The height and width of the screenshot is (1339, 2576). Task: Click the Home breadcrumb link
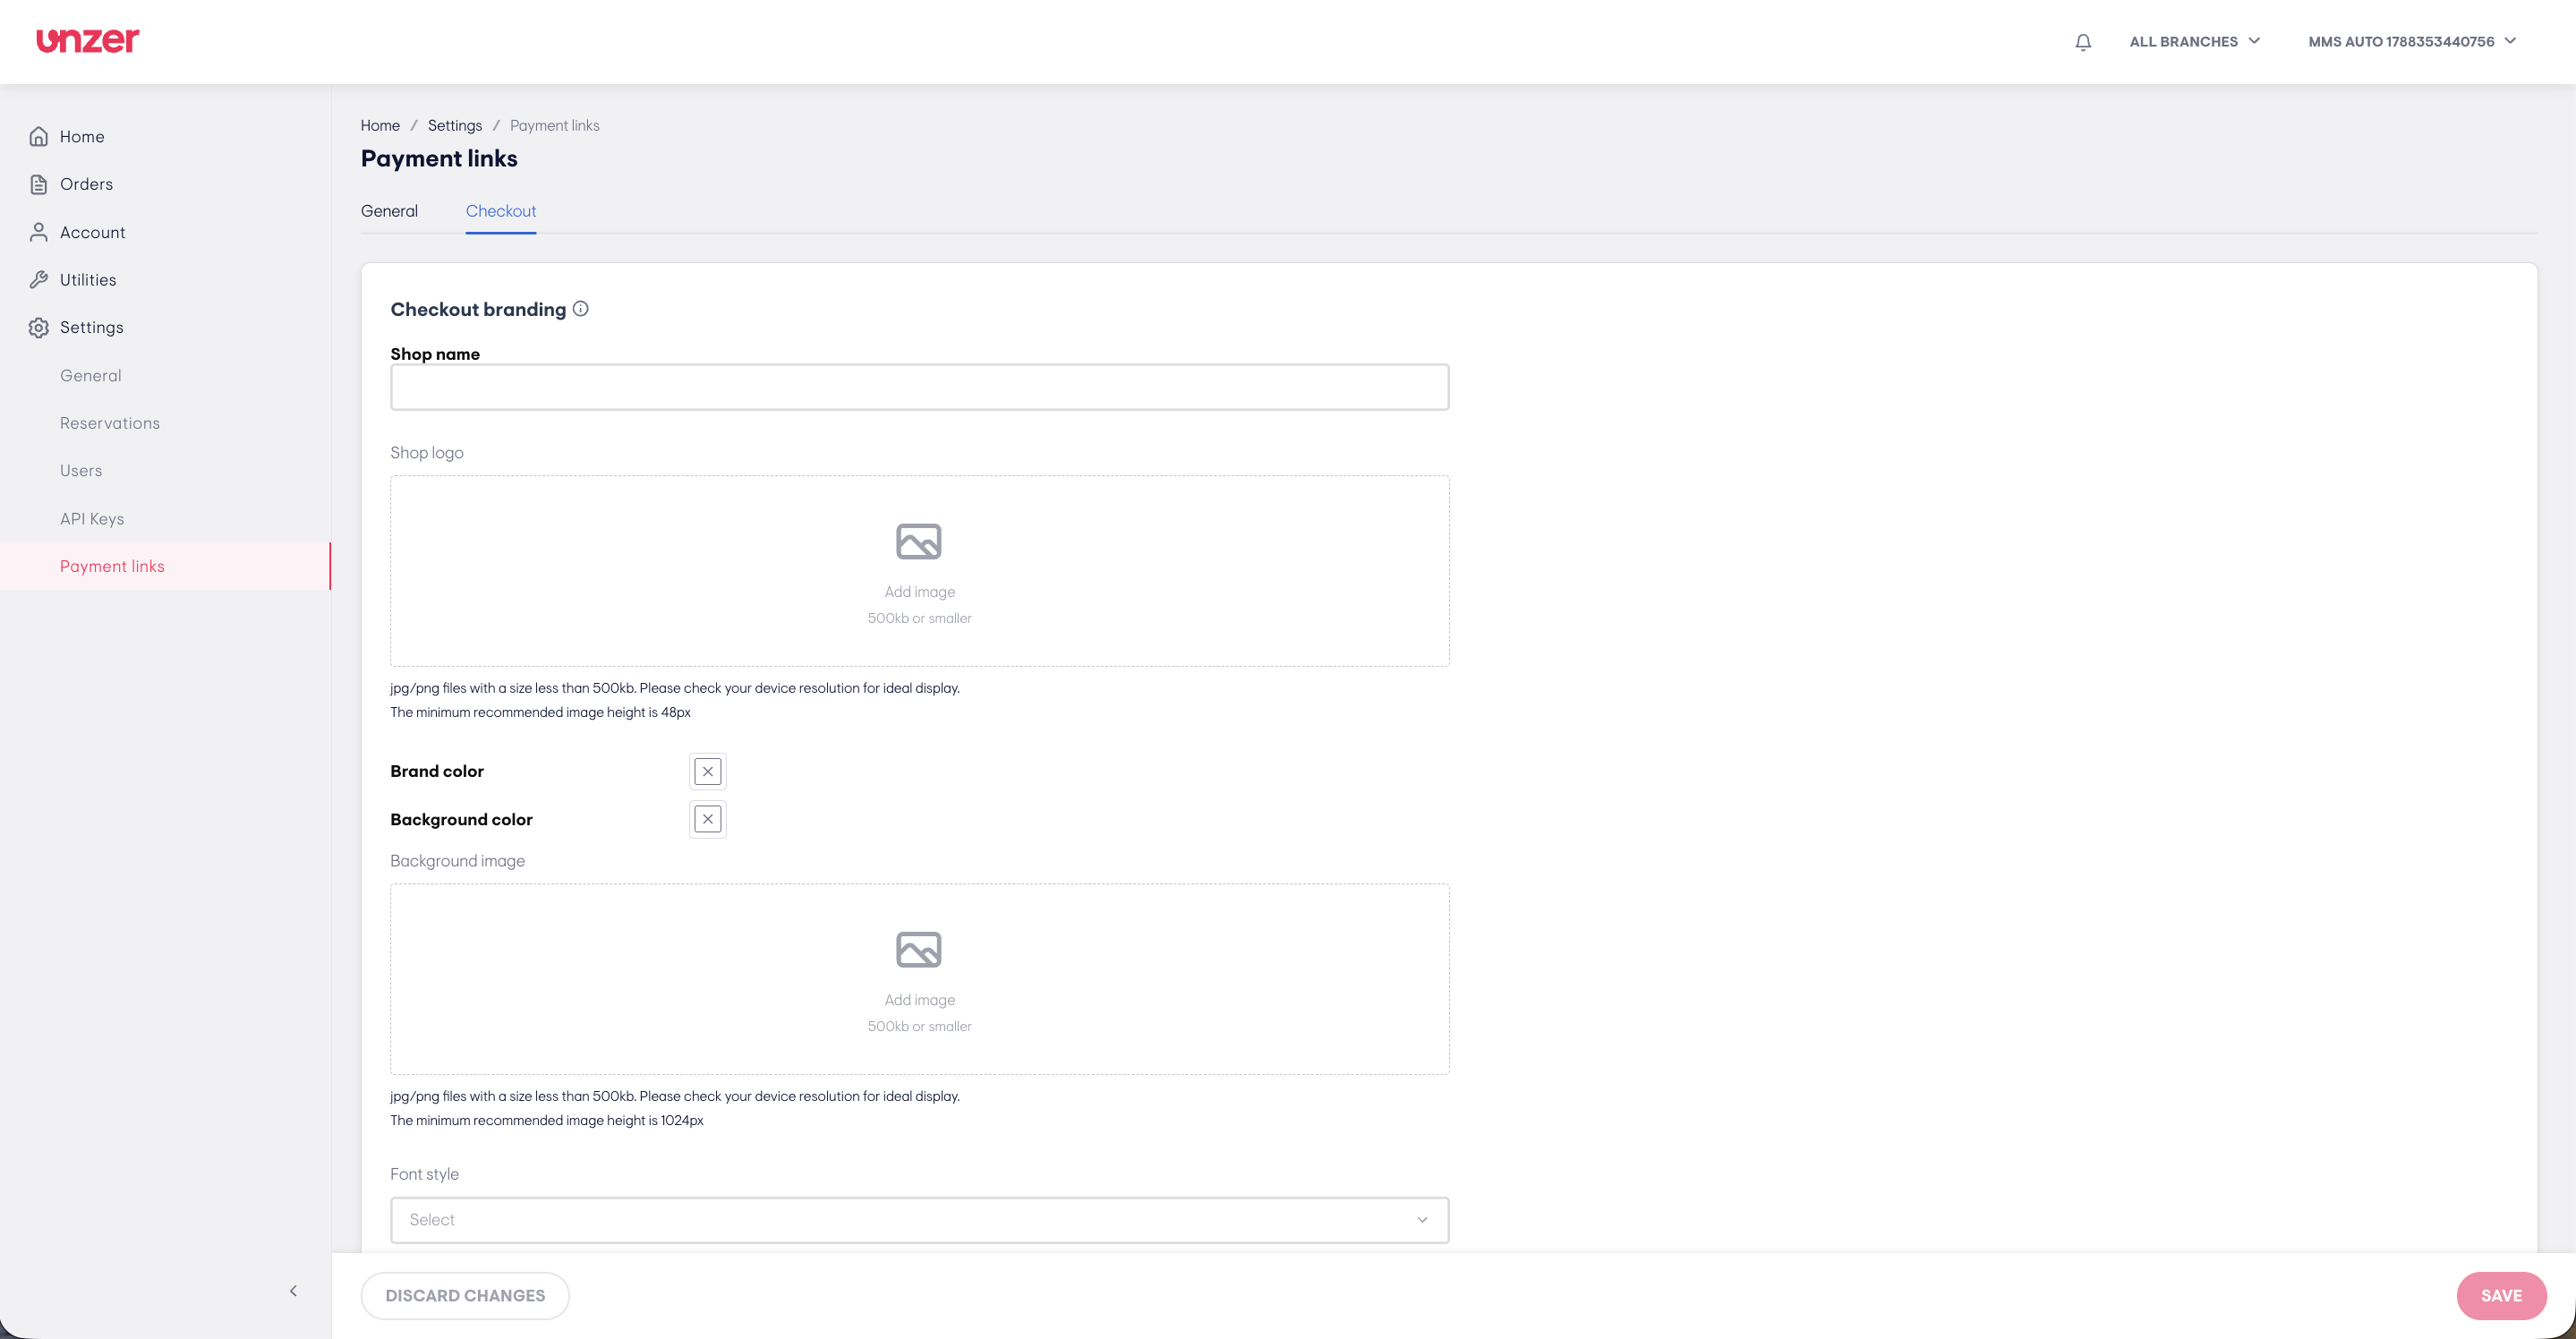tap(380, 126)
